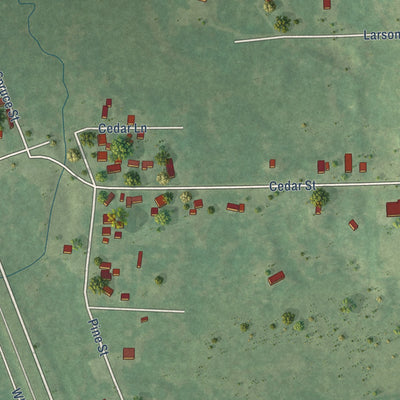Select the isolated red building west of Pine St
400x400 pixels.
68,249
